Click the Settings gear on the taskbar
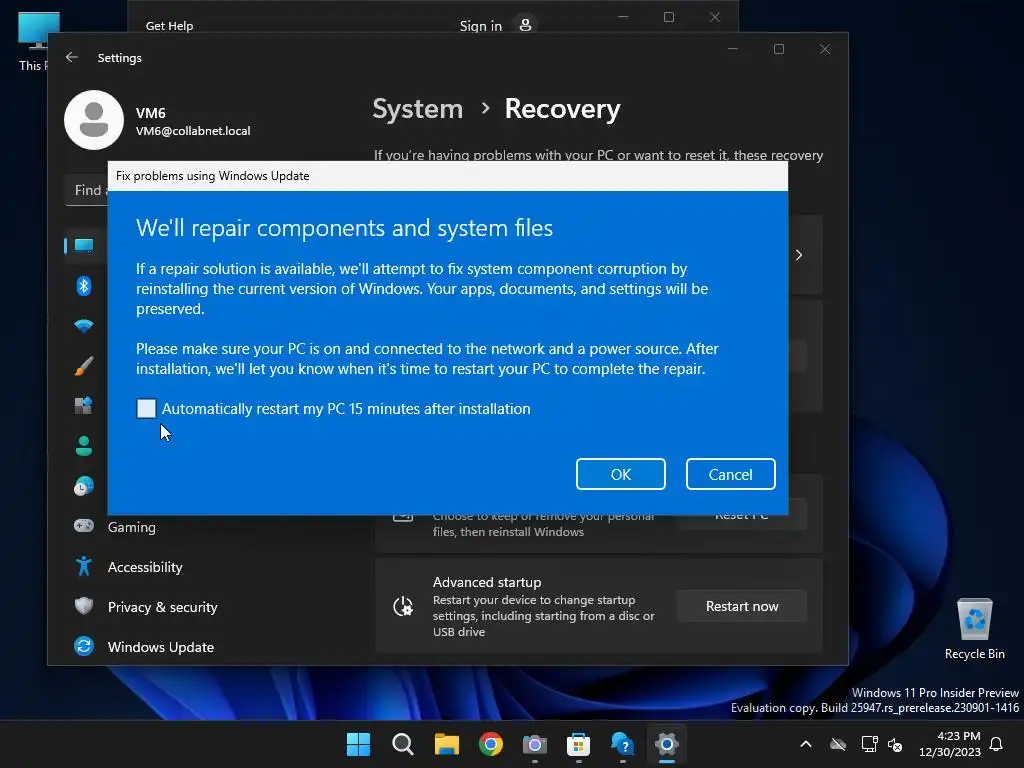 click(x=667, y=744)
